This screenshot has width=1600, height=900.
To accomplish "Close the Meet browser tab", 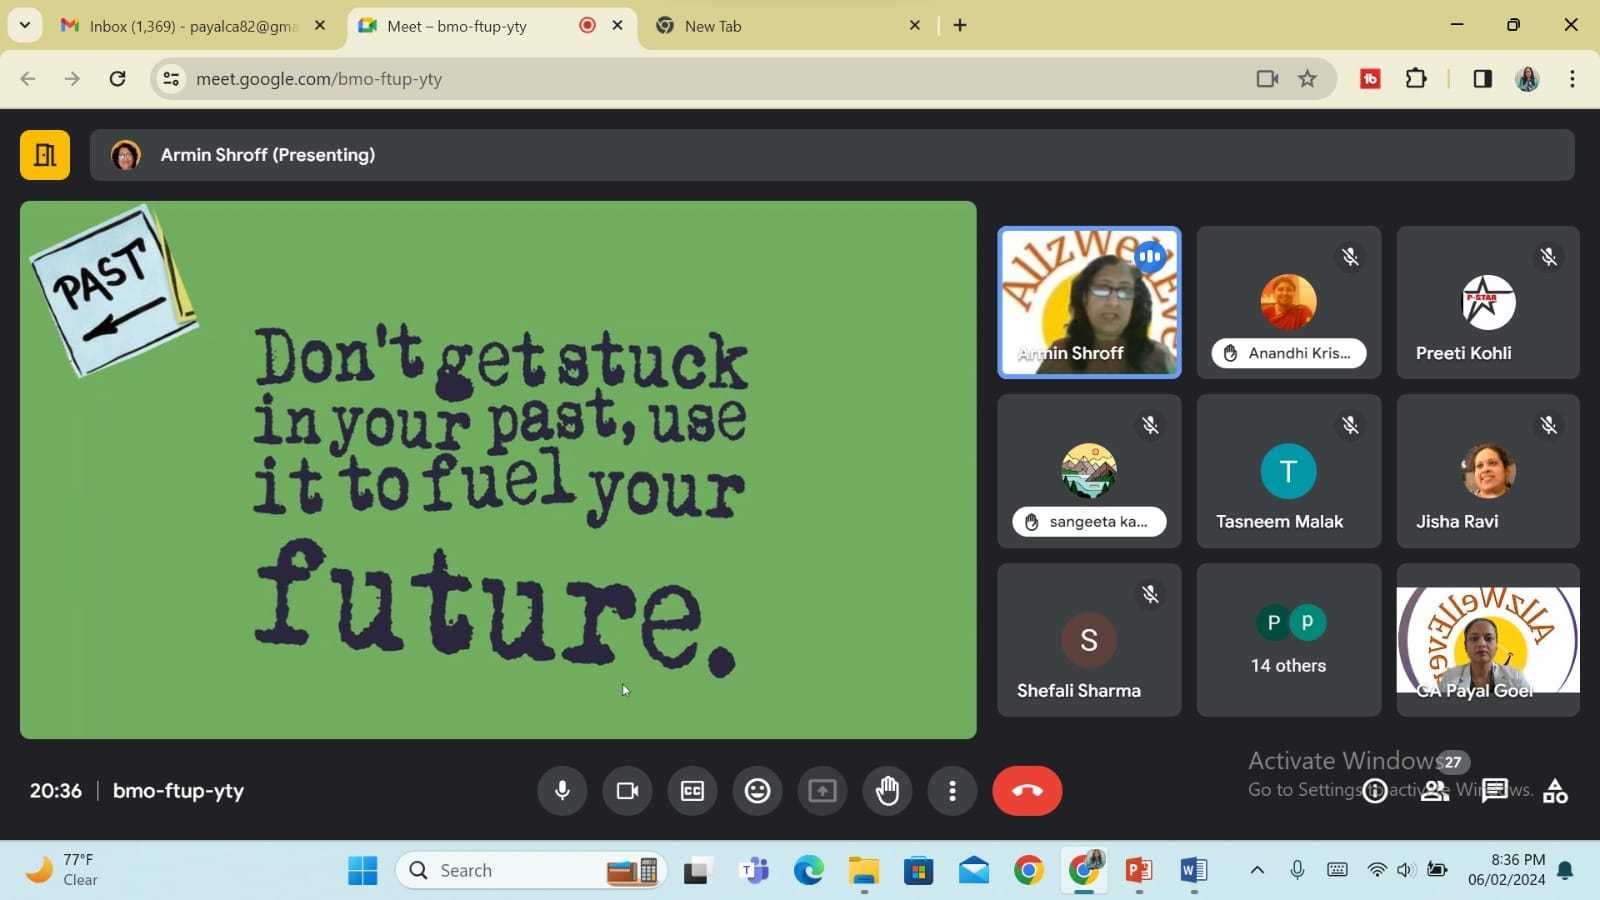I will 618,25.
